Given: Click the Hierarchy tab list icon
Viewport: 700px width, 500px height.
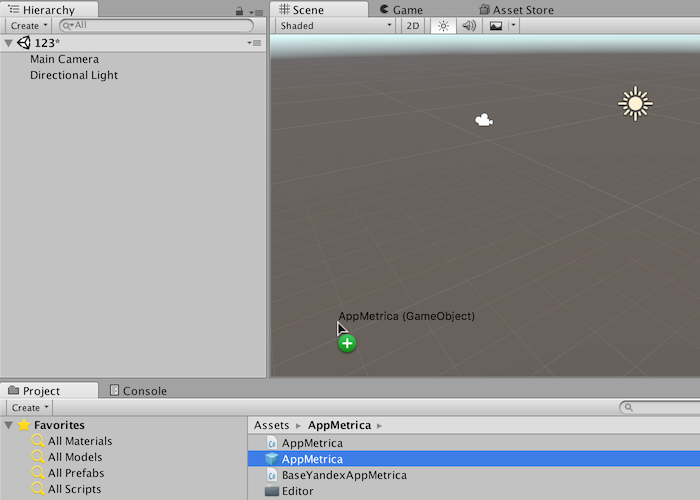Looking at the screenshot, I should coord(13,9).
